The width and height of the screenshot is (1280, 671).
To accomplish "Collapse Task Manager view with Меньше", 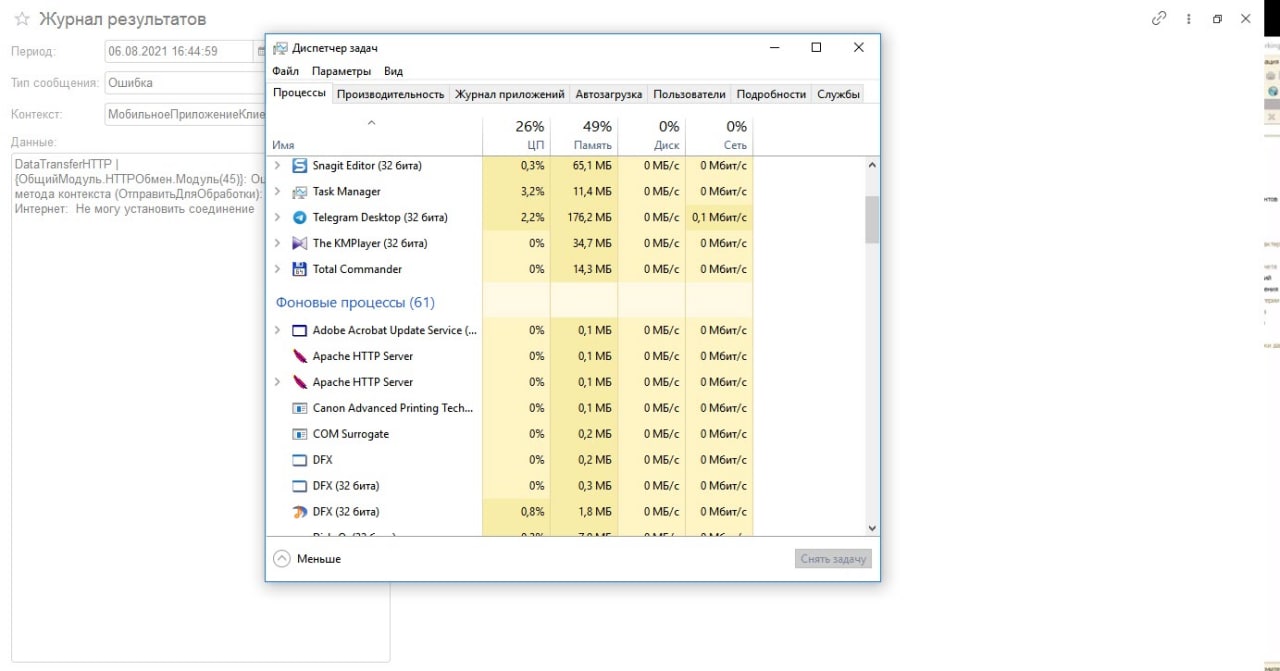I will point(307,559).
